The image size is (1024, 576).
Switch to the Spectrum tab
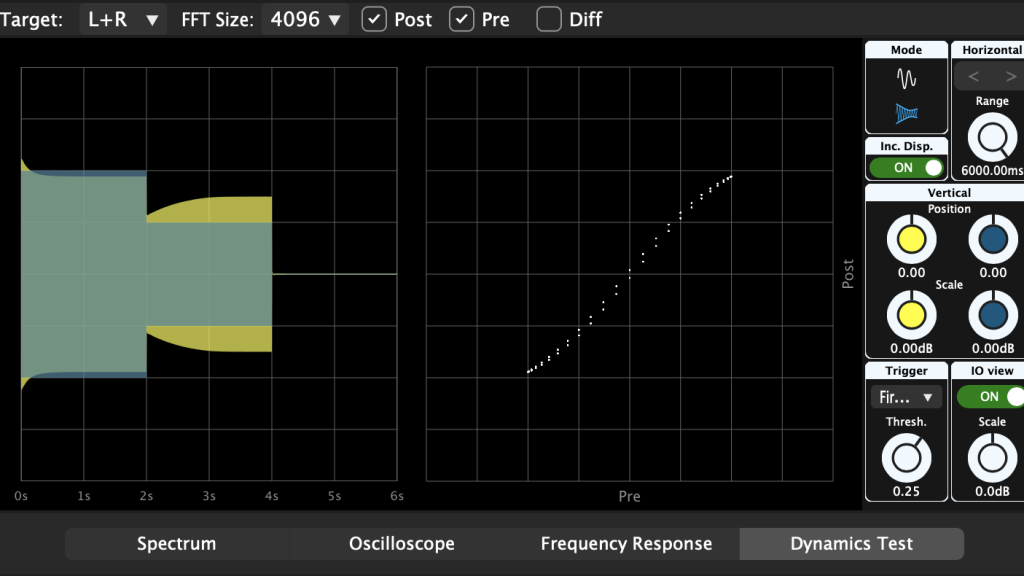[x=176, y=543]
